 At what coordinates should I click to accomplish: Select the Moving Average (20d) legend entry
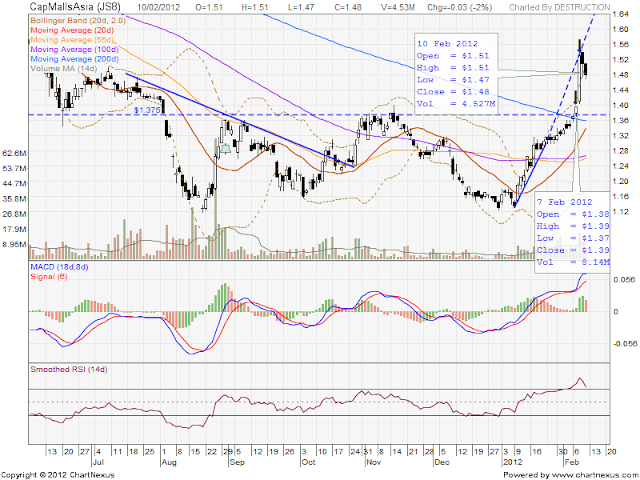(x=72, y=30)
